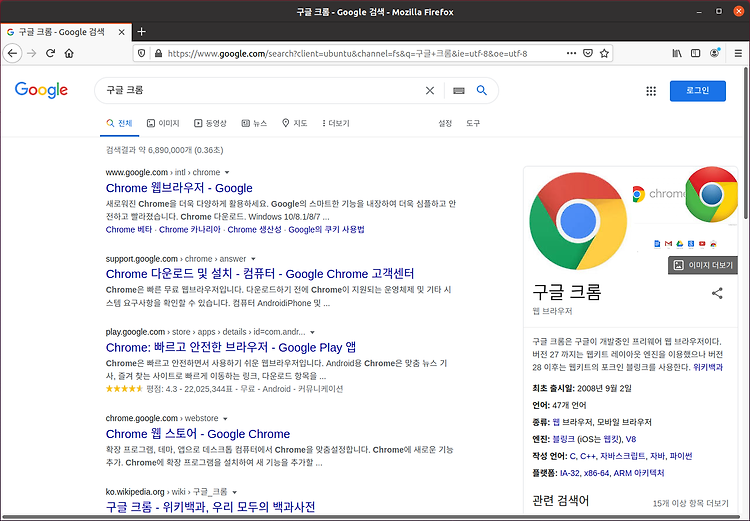750x521 pixels.
Task: Clear the search box with X
Action: (430, 90)
